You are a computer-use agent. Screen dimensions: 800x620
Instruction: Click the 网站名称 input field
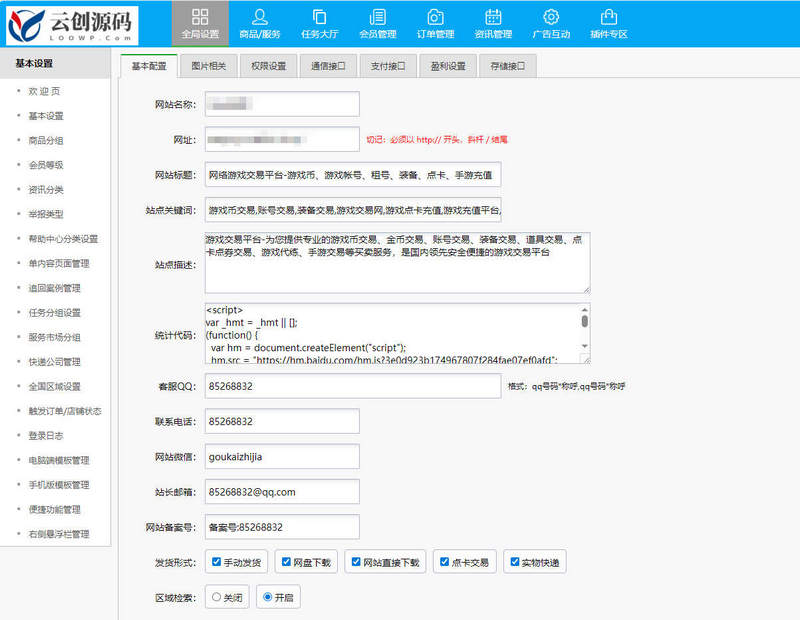(282, 104)
